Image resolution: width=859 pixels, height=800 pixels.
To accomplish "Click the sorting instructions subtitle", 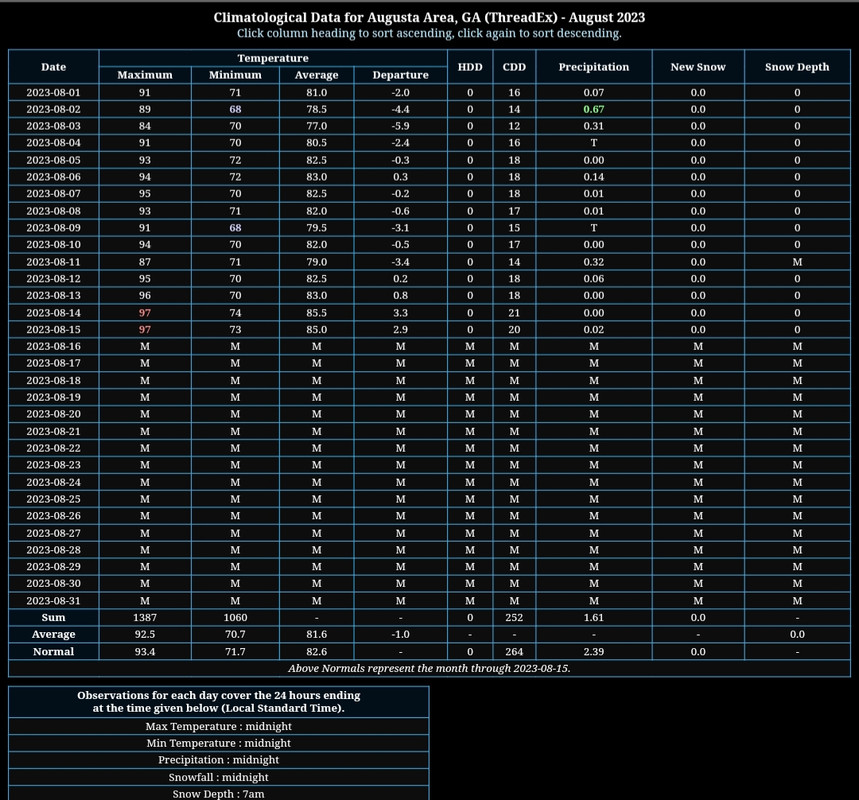I will click(x=430, y=33).
